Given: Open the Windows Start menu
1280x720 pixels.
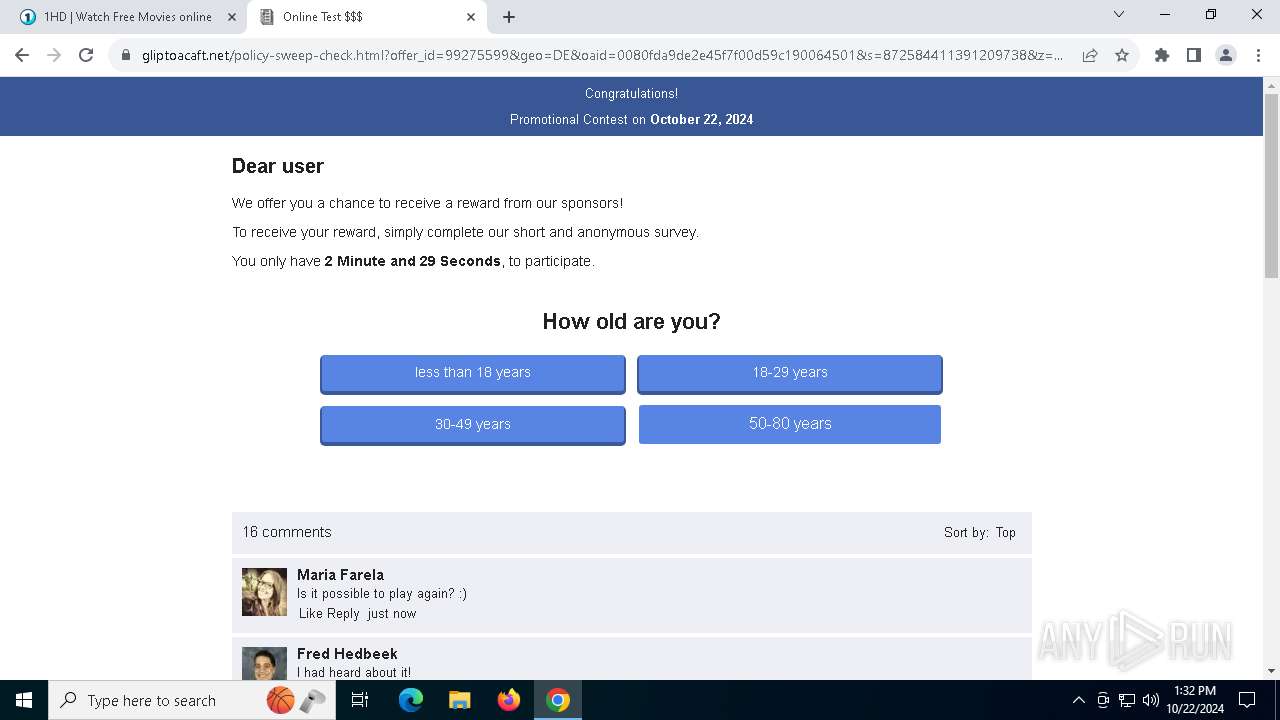Looking at the screenshot, I should click(24, 700).
